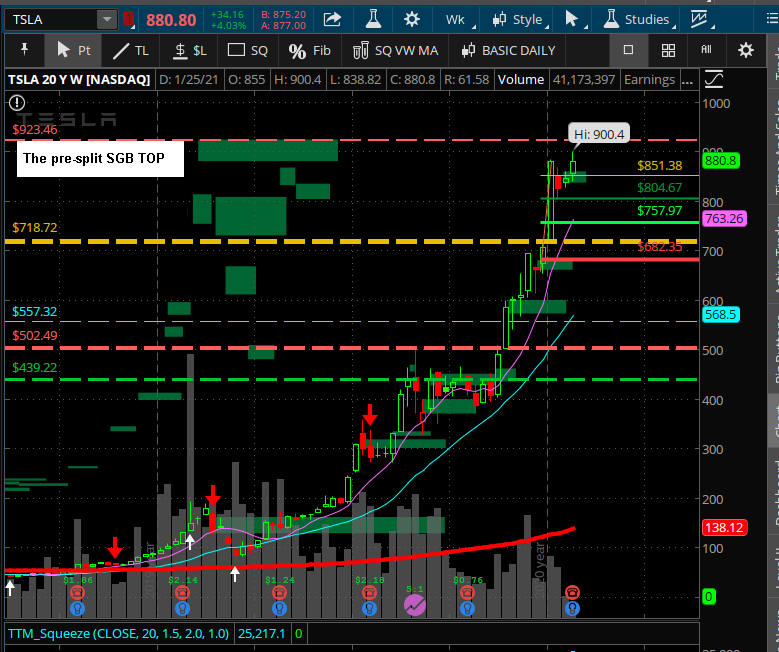
Task: Click the rightmost blue lightbulb icon
Action: 572,608
